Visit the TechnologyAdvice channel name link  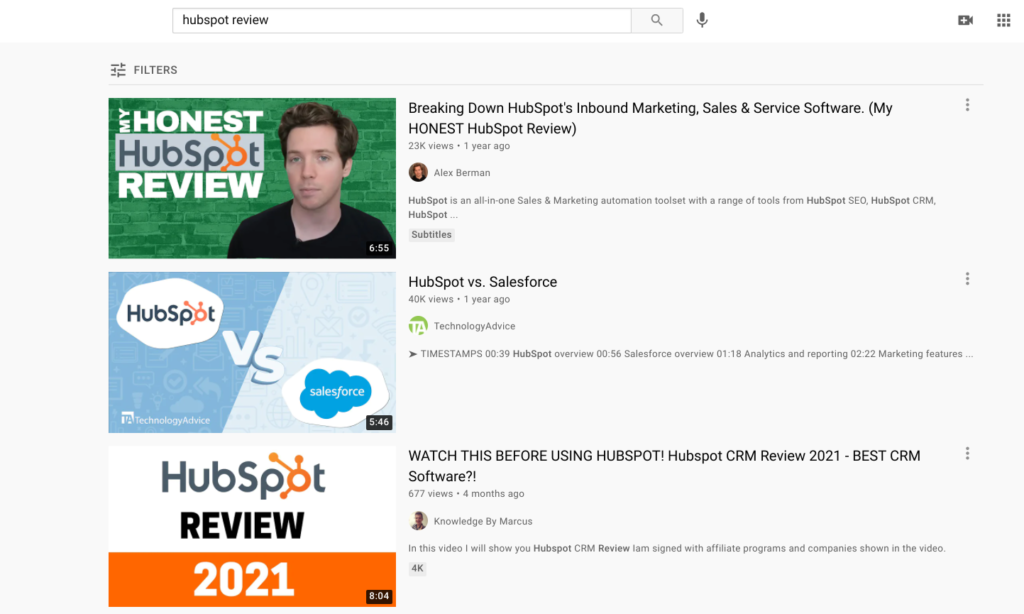(x=474, y=327)
